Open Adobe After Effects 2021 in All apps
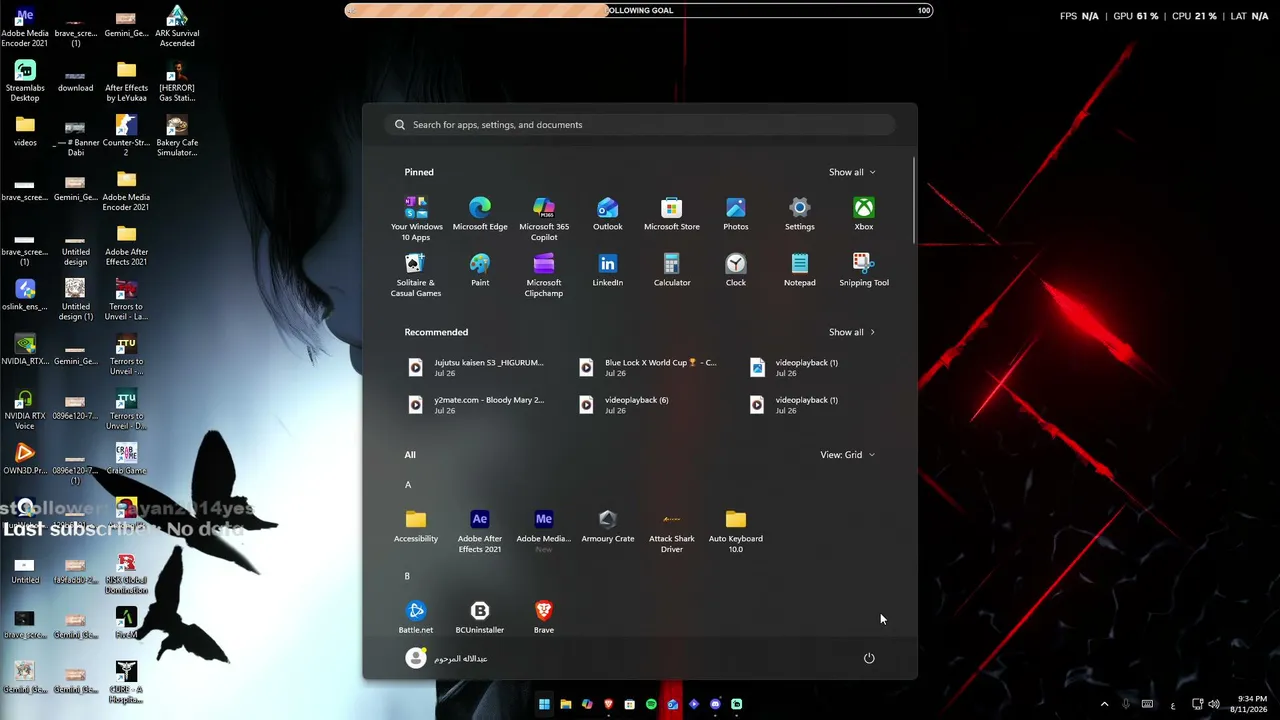Image resolution: width=1280 pixels, height=720 pixels. [x=480, y=530]
